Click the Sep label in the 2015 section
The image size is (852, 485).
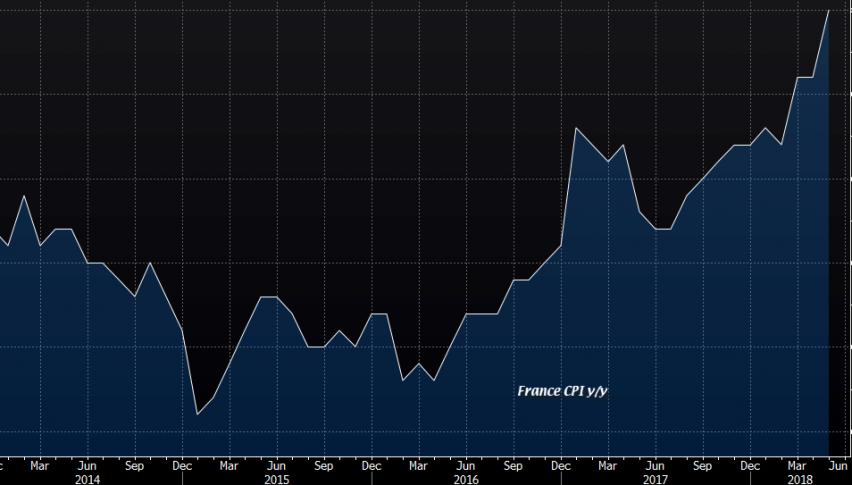tap(324, 466)
